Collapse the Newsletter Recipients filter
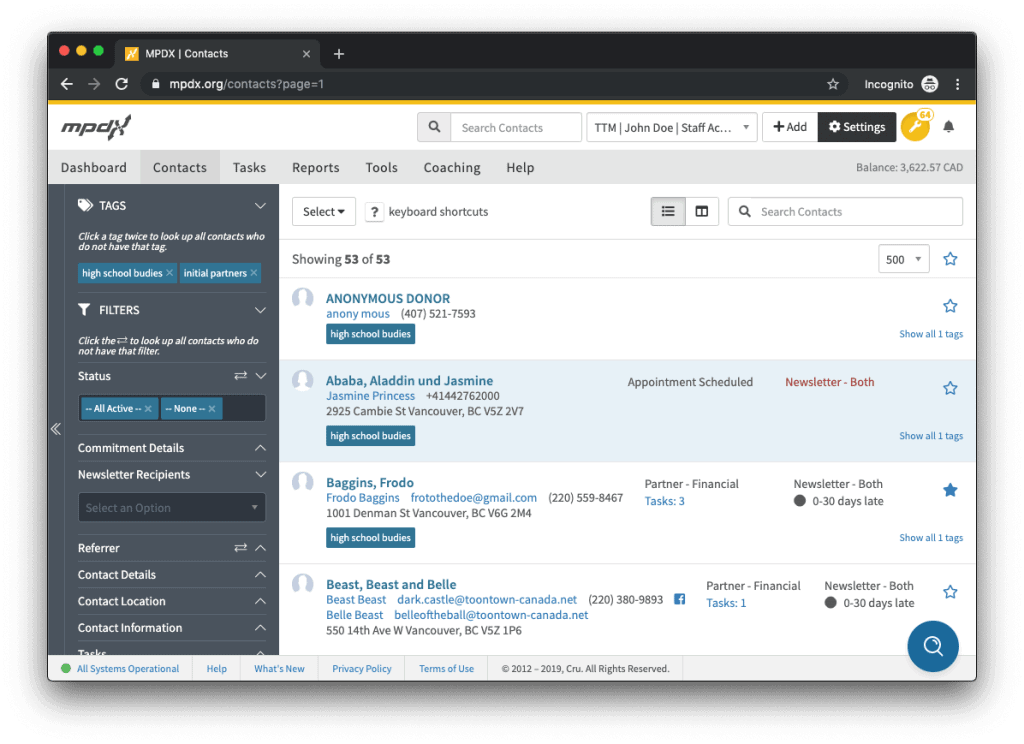The width and height of the screenshot is (1024, 744). pyautogui.click(x=261, y=474)
